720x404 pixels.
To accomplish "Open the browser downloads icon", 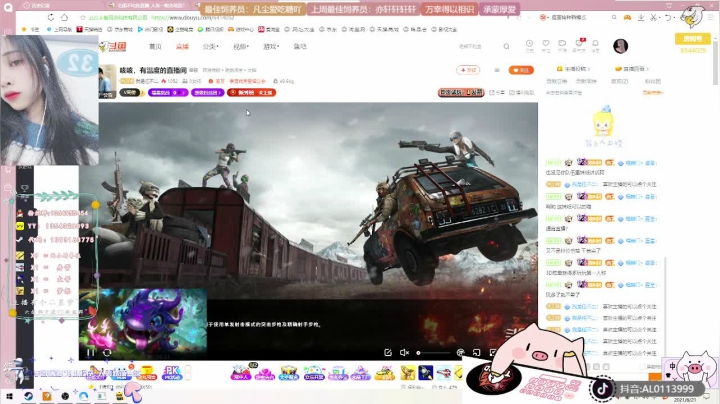I will pos(641,17).
